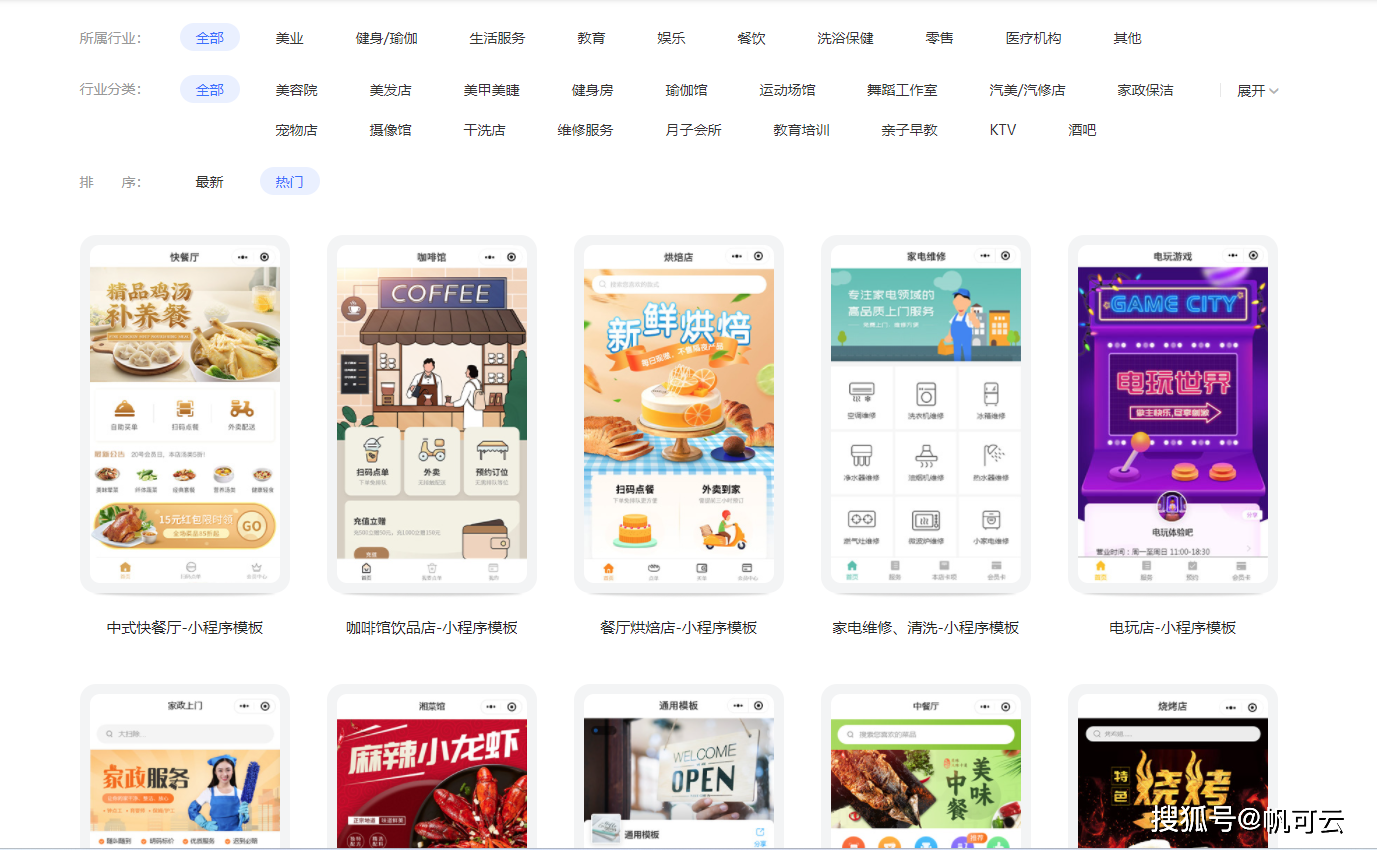Open 咖啡馆 template preview
The height and width of the screenshot is (850, 1377).
(x=432, y=414)
